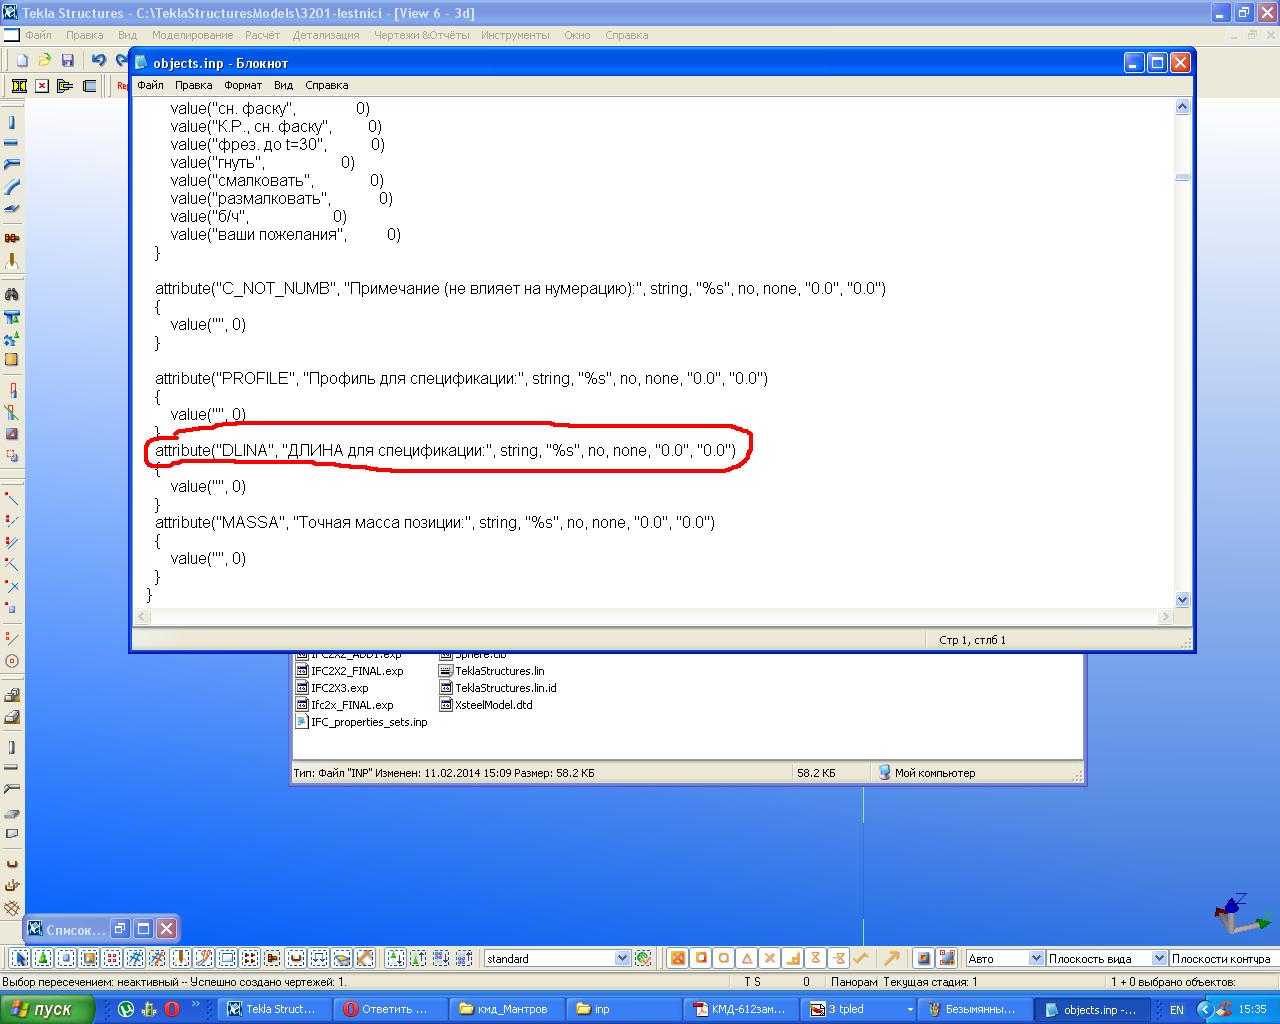Click the orange arrow snap icon

pyautogui.click(x=891, y=958)
